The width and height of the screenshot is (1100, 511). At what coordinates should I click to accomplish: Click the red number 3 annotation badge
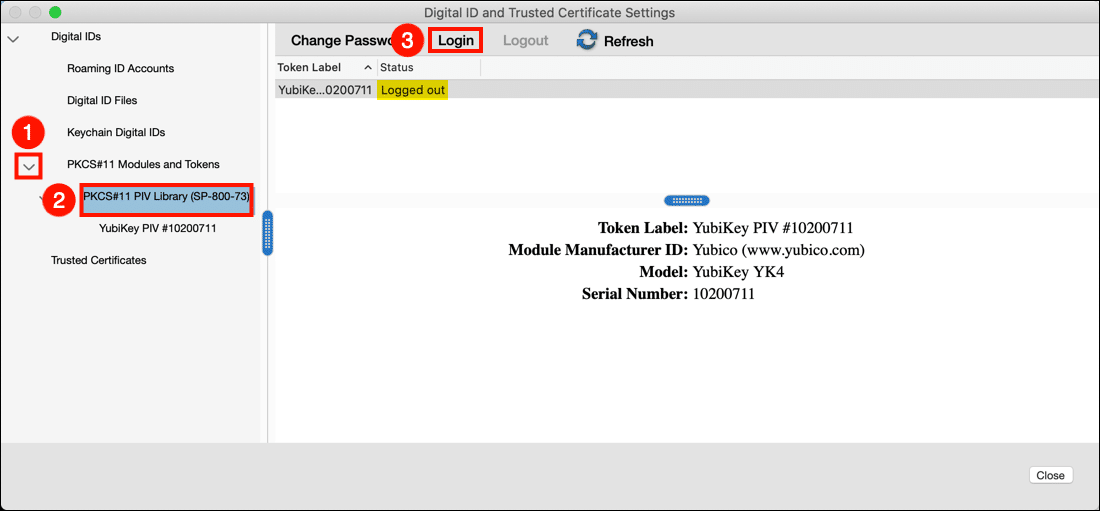pos(406,41)
